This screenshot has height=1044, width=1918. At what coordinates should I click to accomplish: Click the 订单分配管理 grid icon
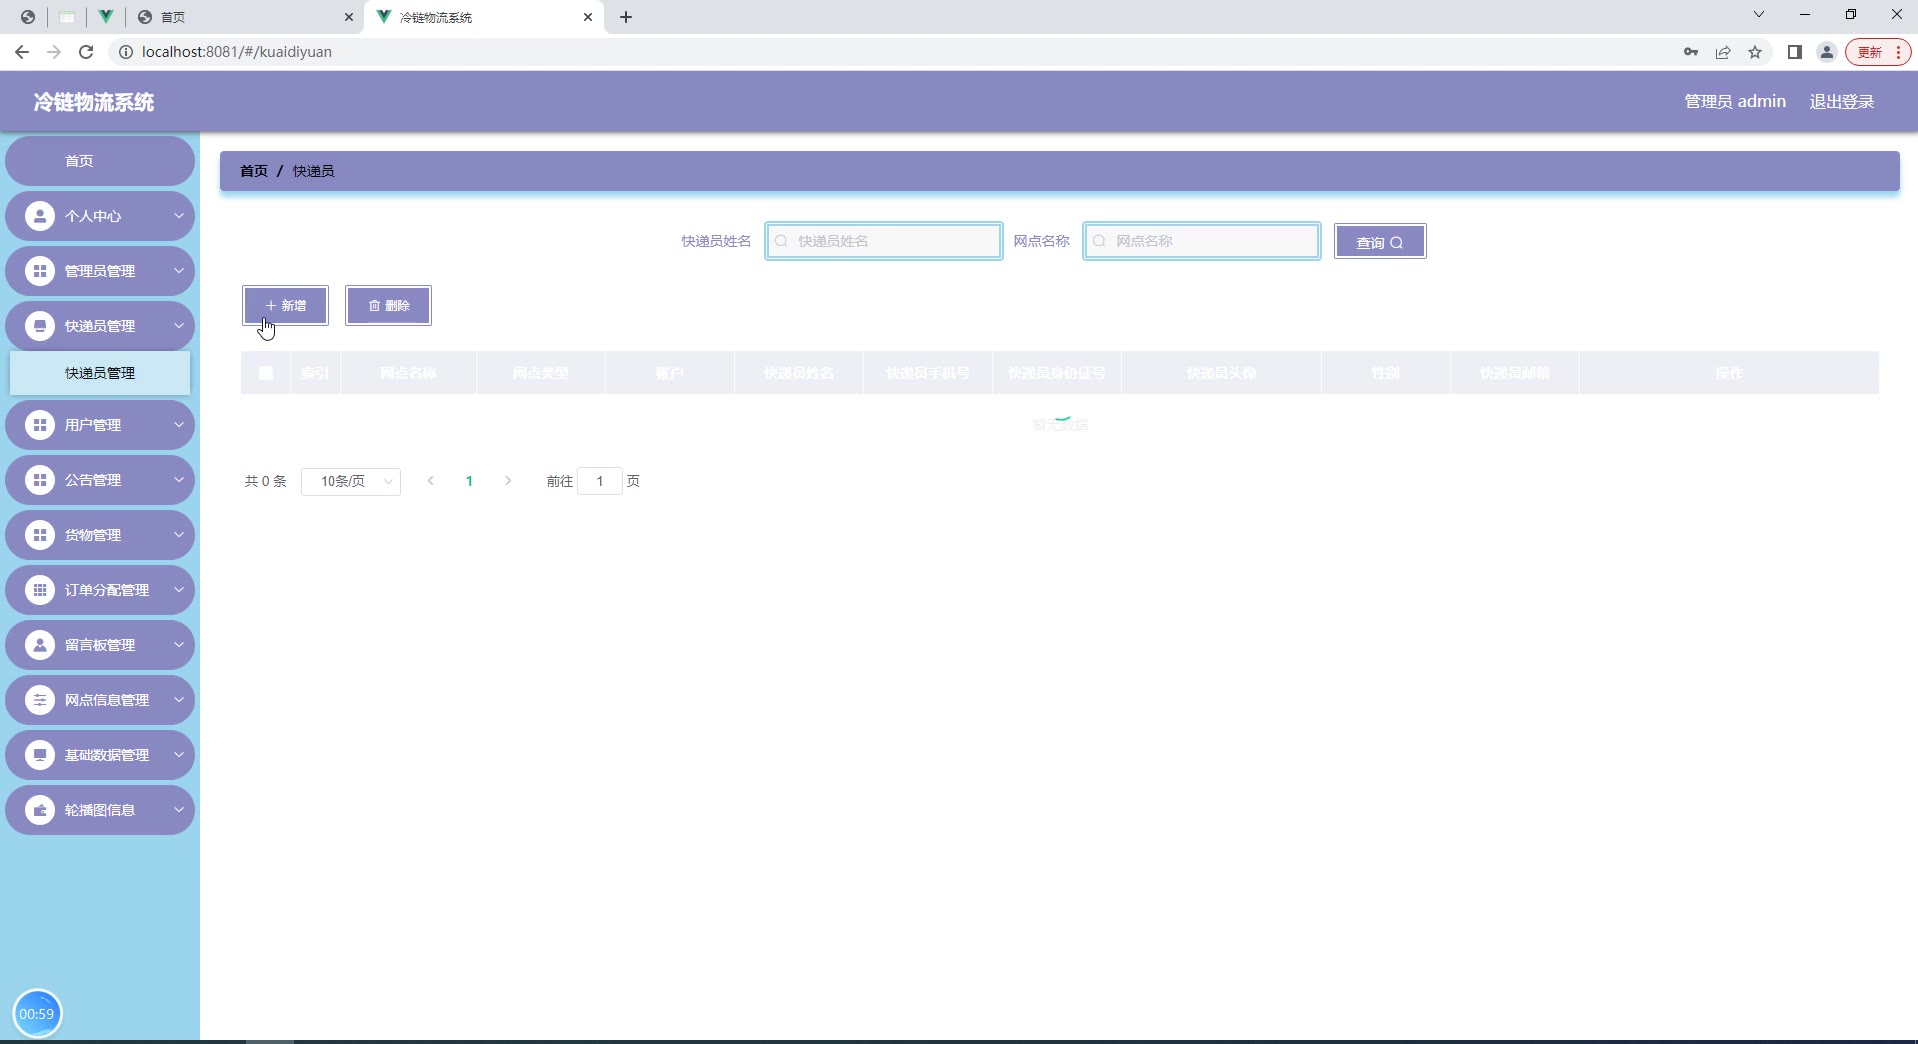[40, 590]
